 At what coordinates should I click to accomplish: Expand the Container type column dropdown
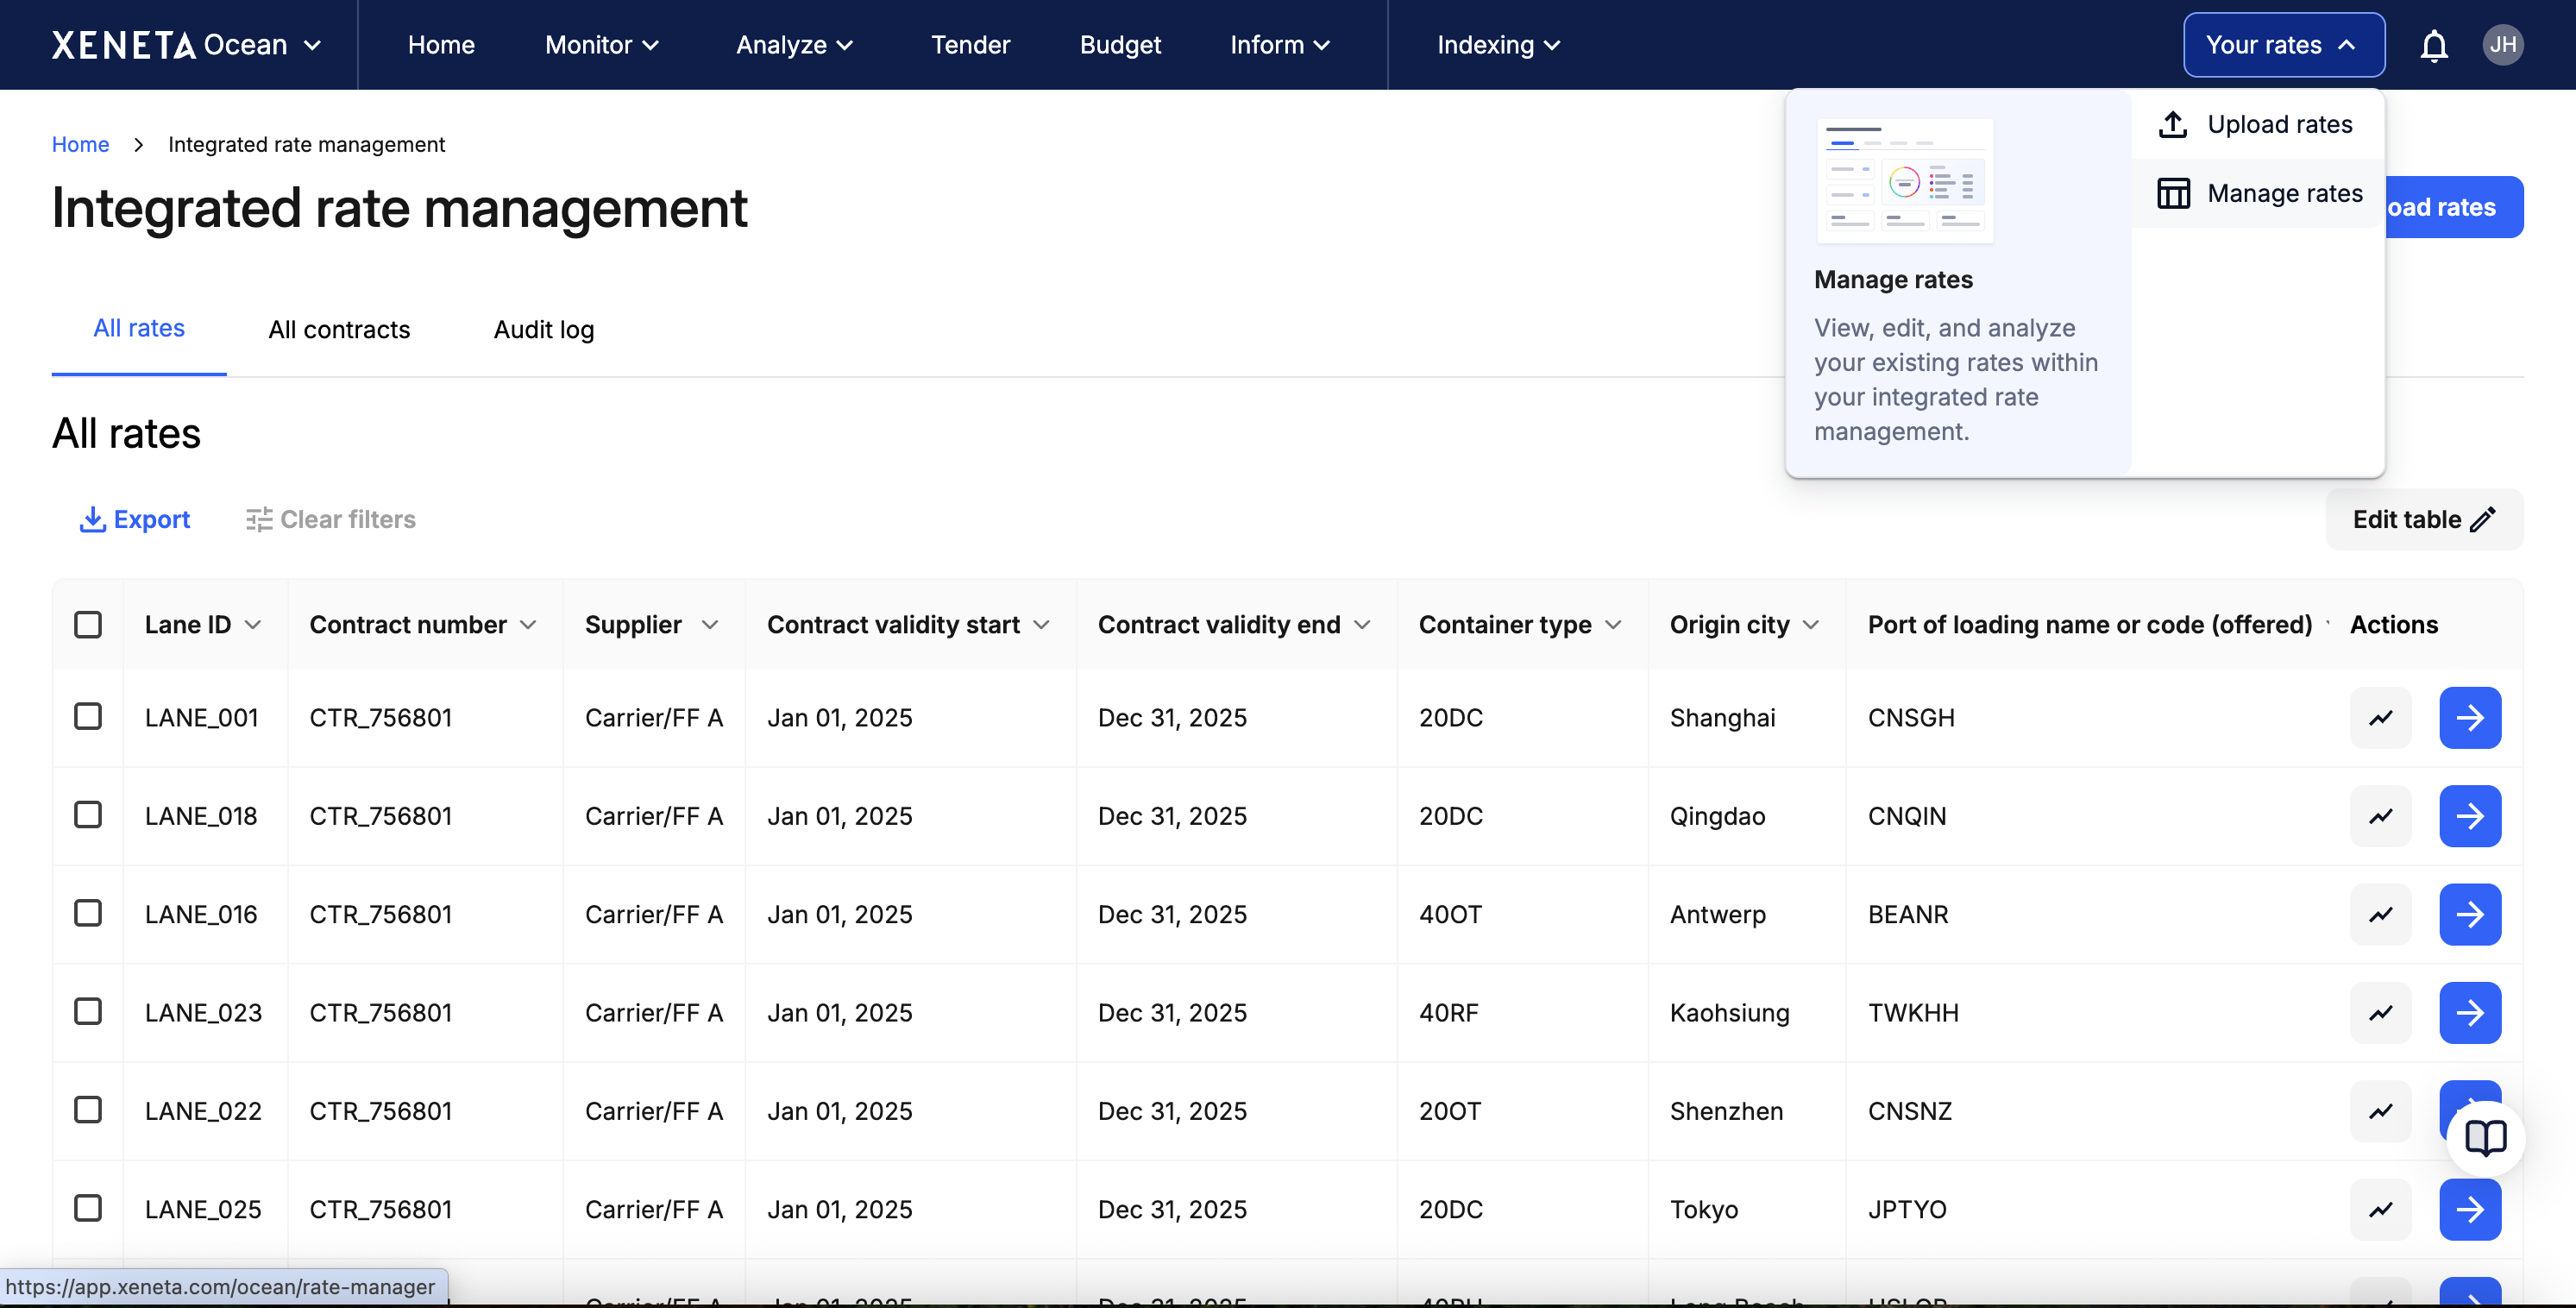pos(1613,625)
